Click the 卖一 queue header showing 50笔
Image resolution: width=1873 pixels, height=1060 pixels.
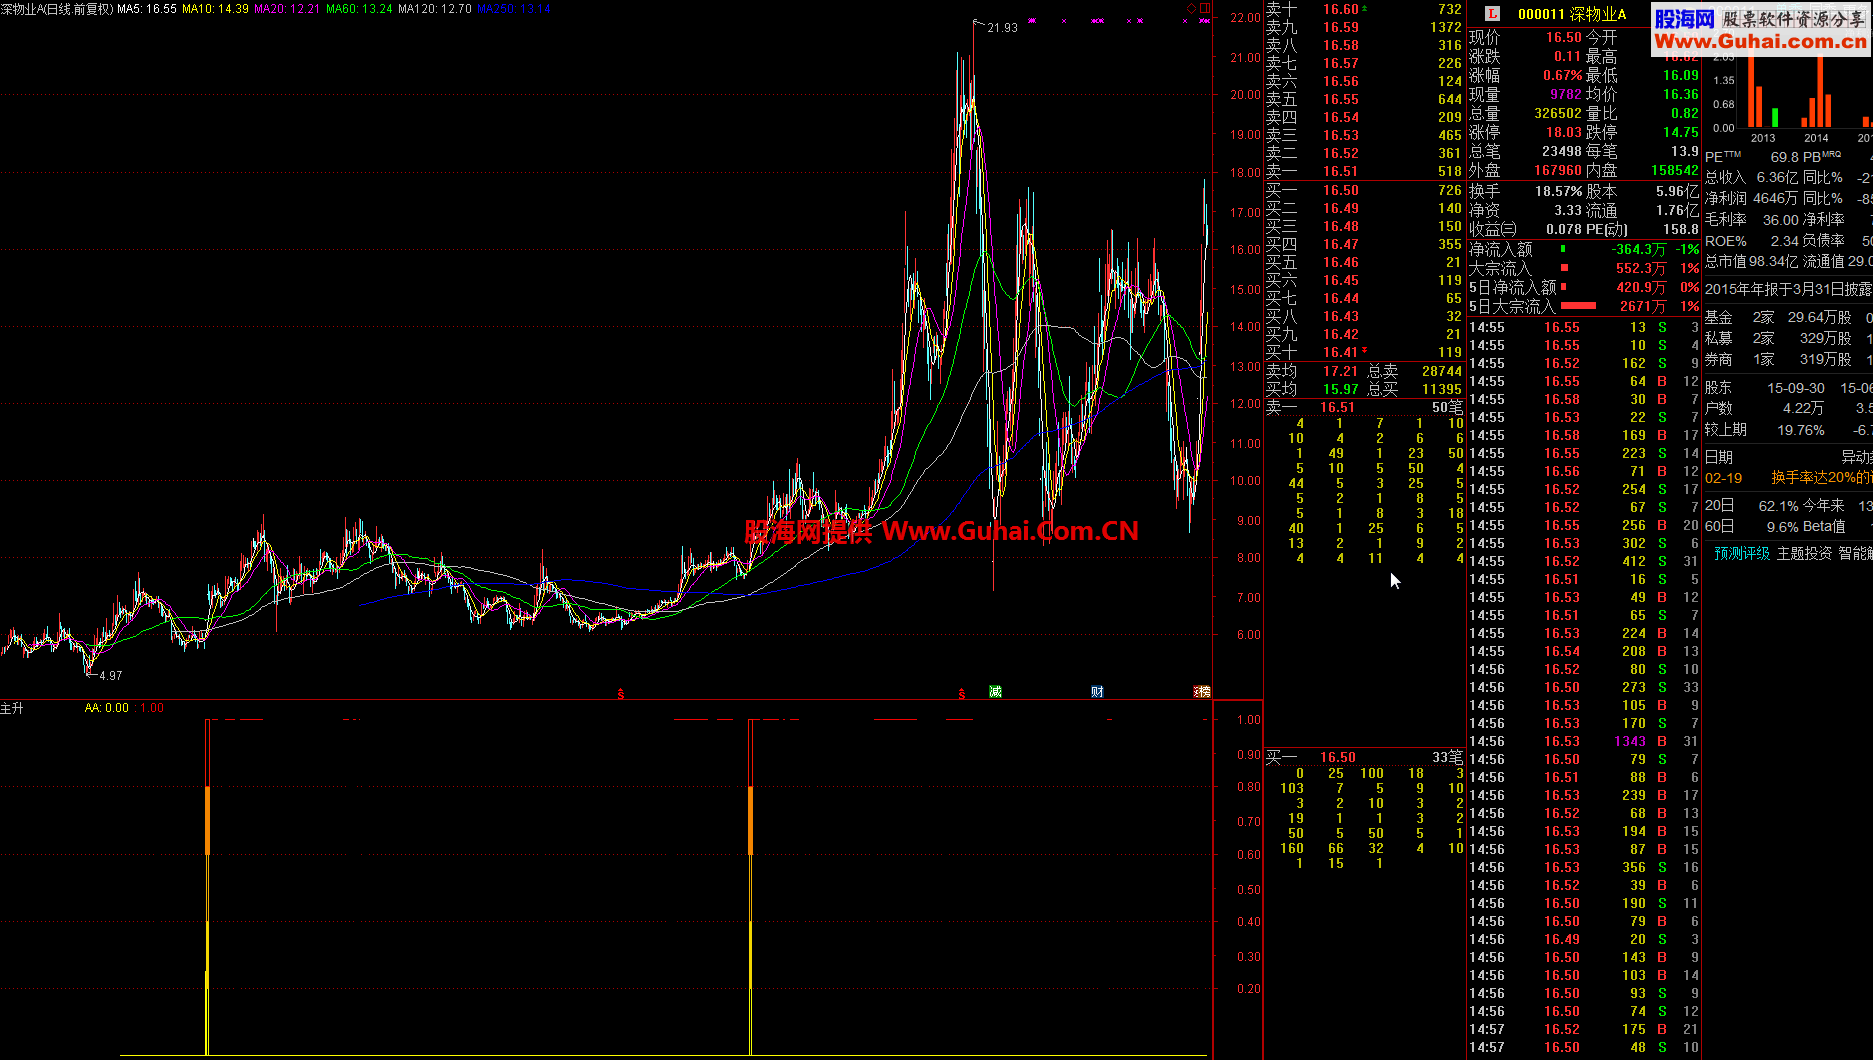click(1364, 407)
